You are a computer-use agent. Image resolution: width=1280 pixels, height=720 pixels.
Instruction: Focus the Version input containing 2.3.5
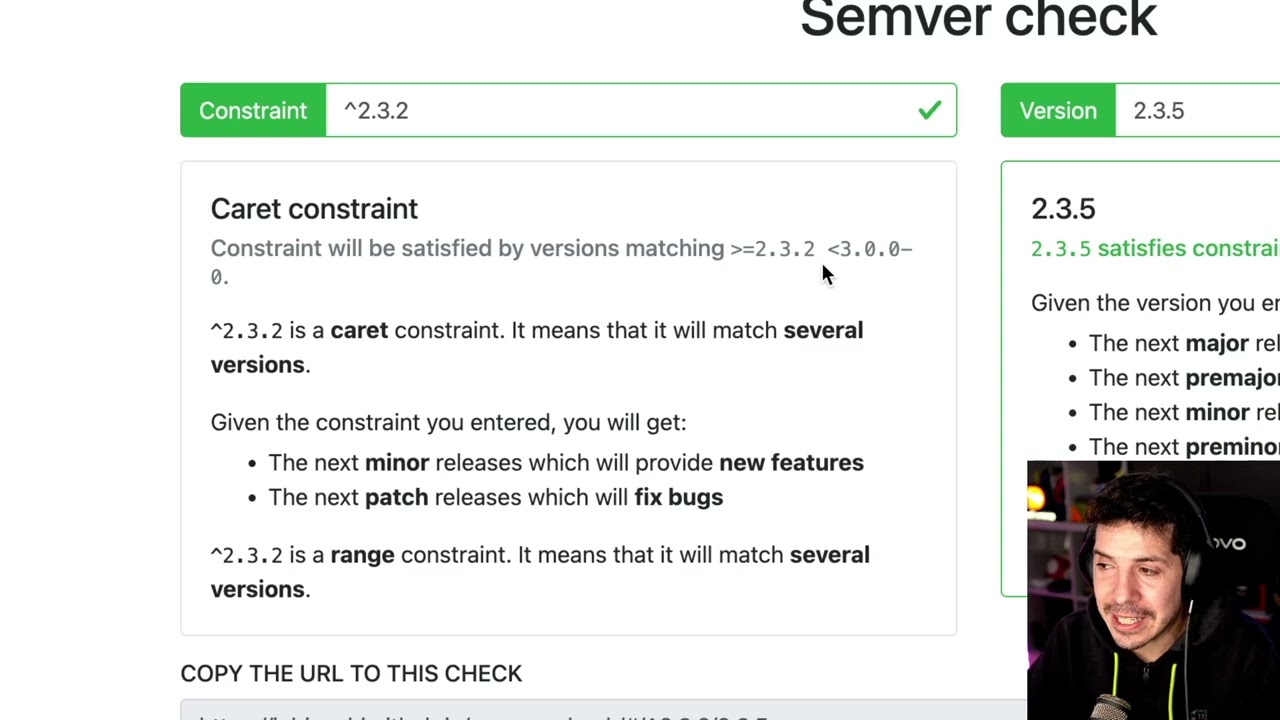tap(1198, 110)
